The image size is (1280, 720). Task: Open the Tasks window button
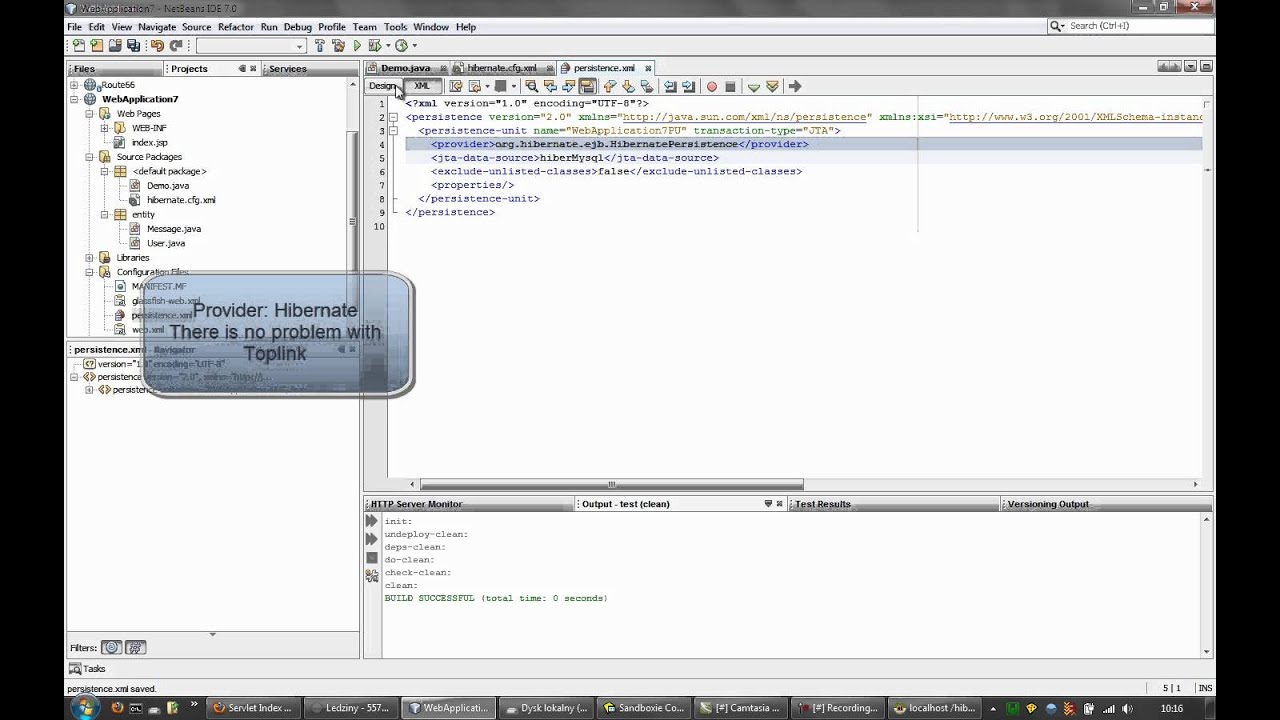(x=88, y=669)
